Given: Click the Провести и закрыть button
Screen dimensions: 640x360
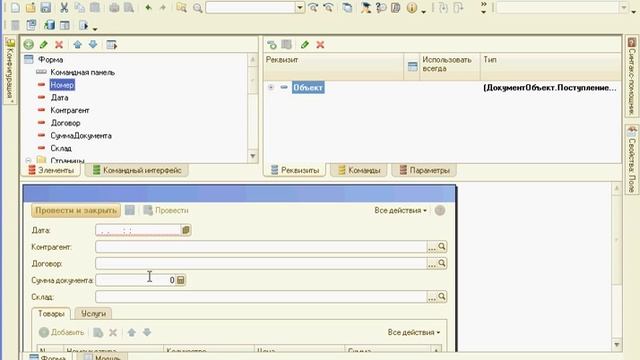Looking at the screenshot, I should [76, 210].
